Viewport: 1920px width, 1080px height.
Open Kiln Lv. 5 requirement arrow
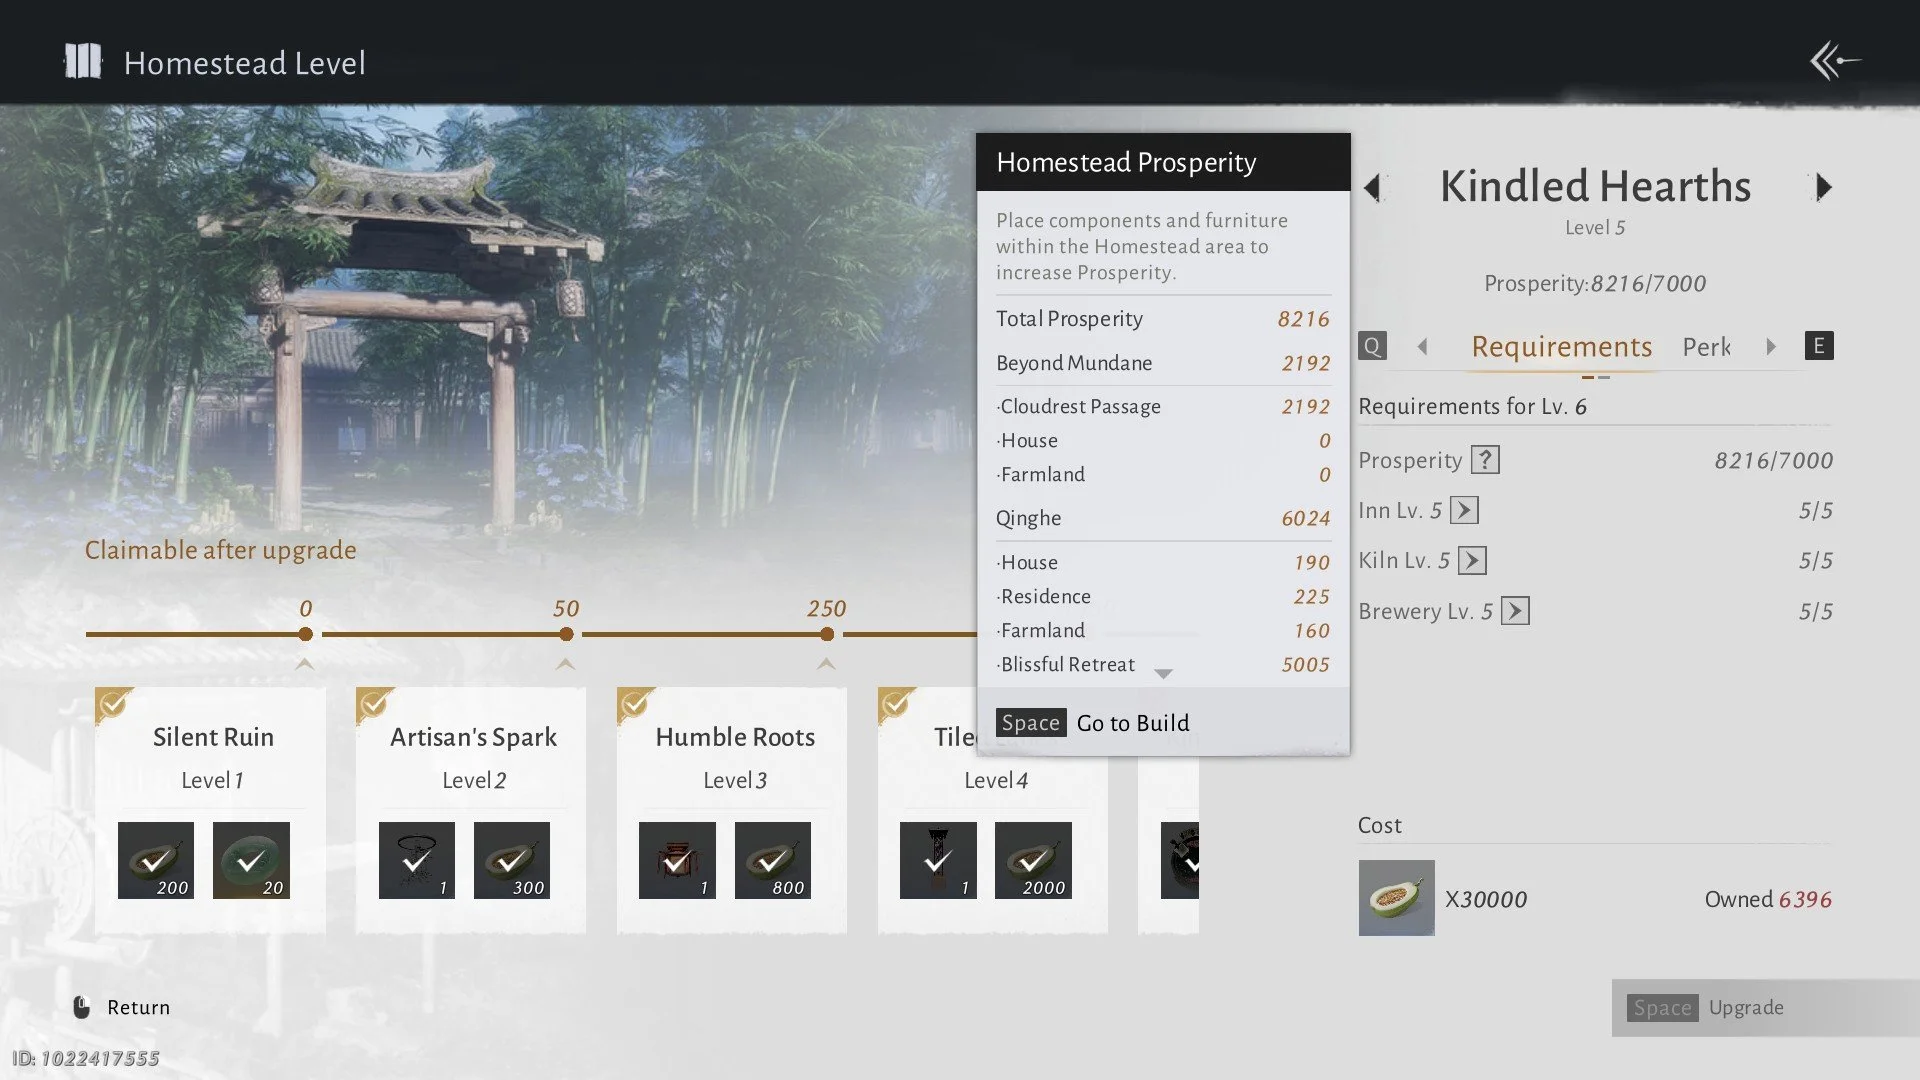1472,560
